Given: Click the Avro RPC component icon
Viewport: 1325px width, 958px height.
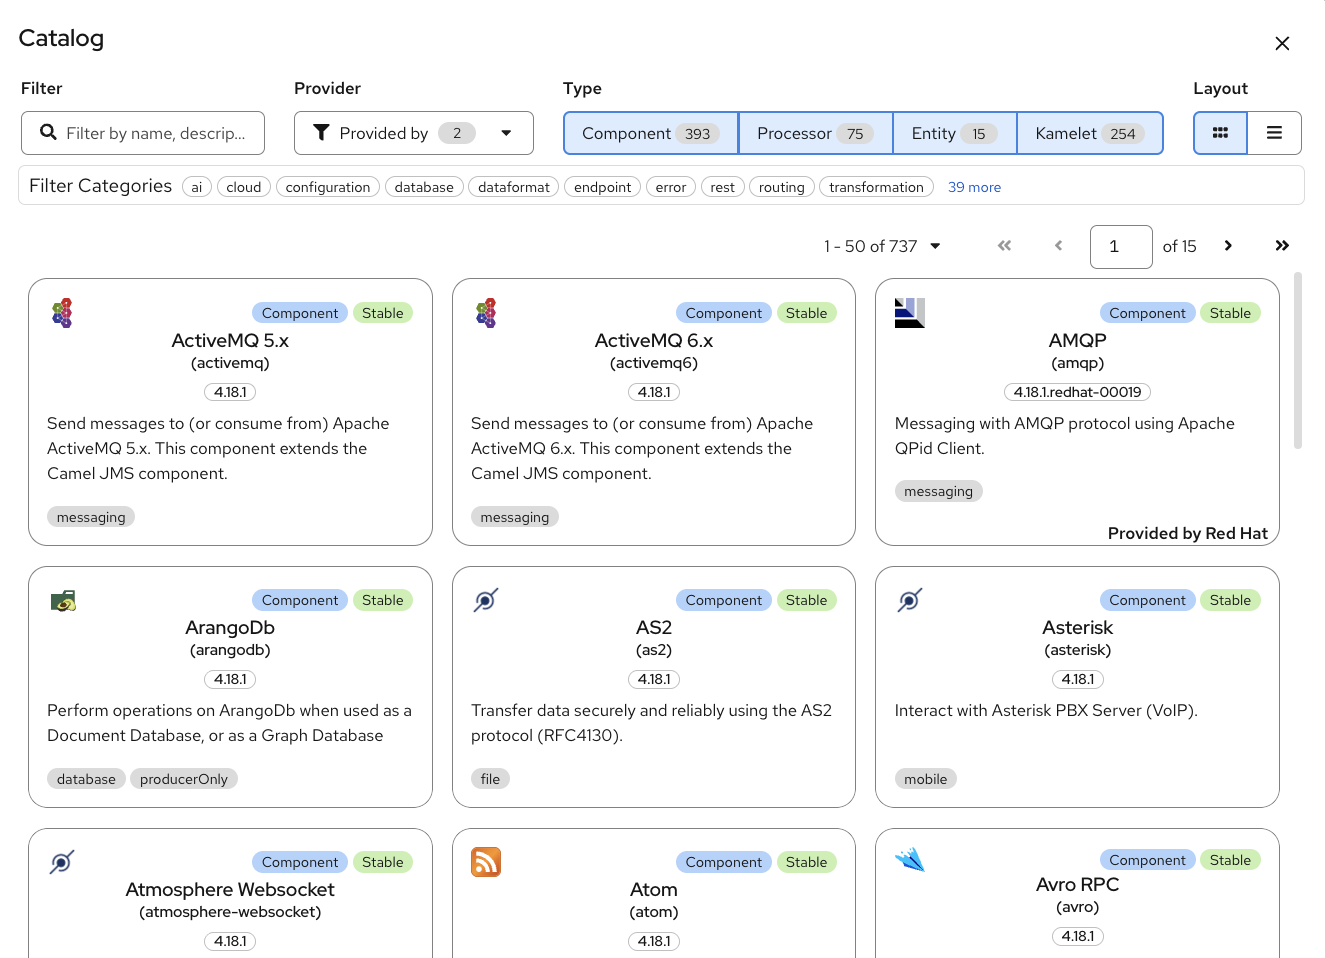Looking at the screenshot, I should 910,860.
